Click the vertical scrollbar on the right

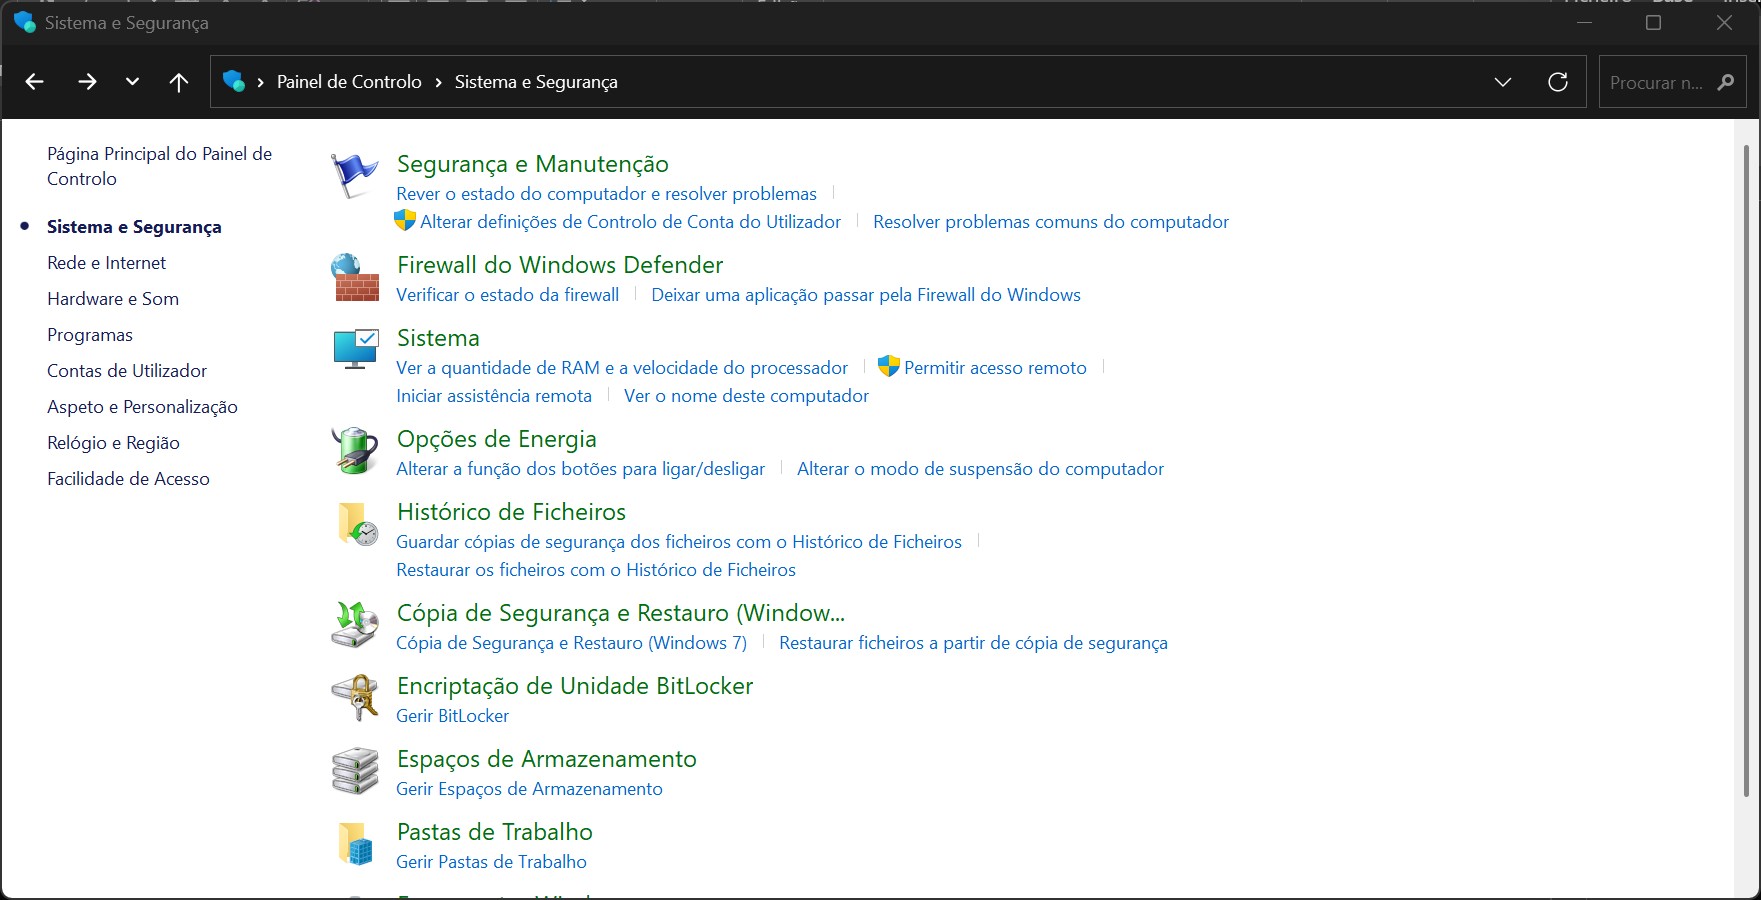coord(1746,470)
